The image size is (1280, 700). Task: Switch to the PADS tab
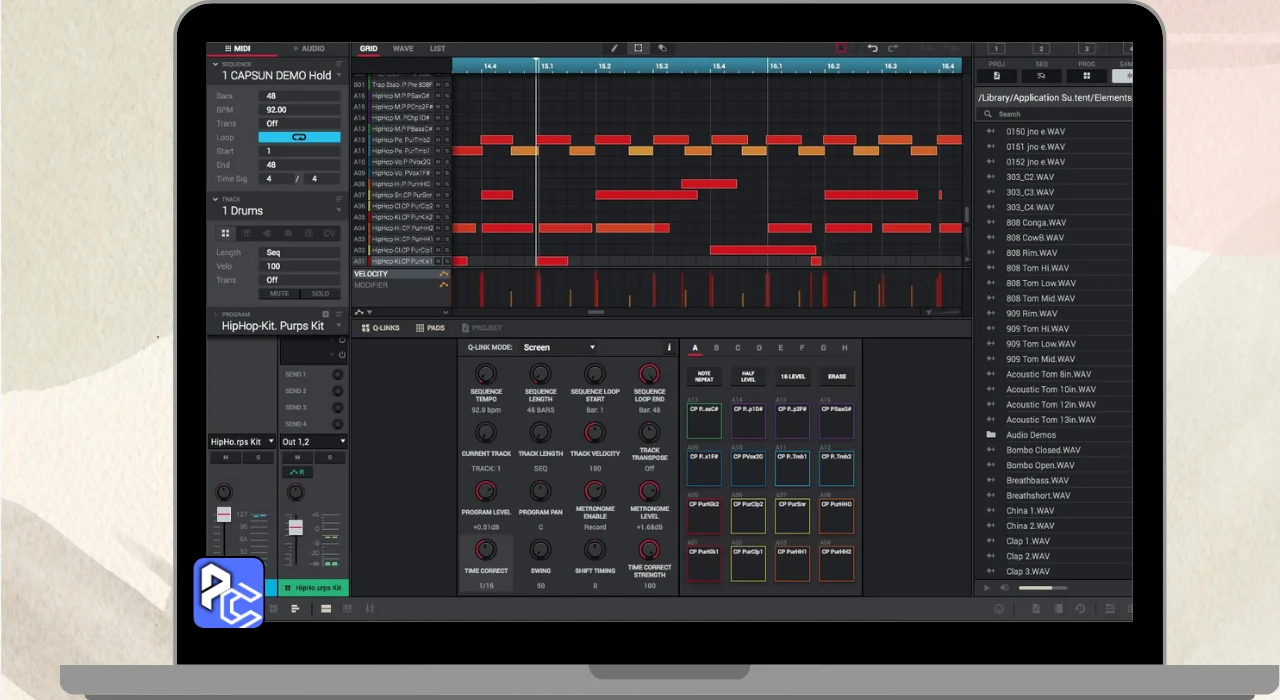(x=430, y=328)
